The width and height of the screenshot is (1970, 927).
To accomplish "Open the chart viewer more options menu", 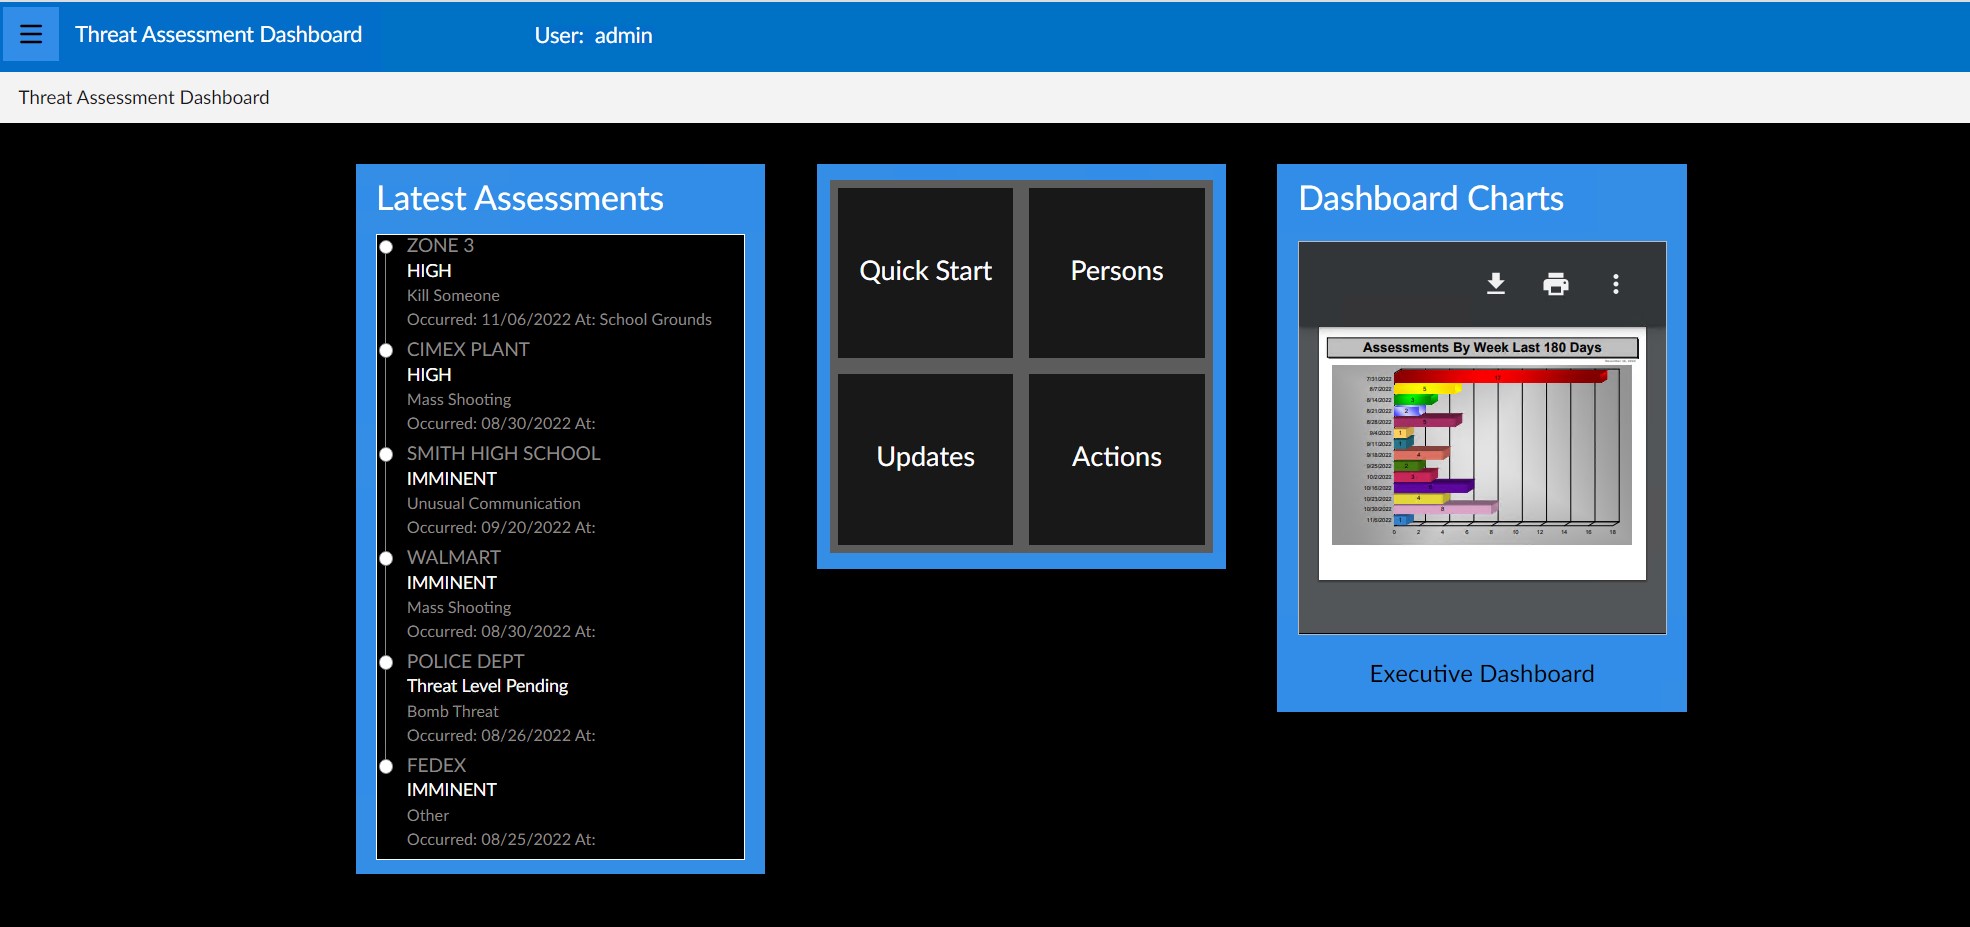I will [x=1615, y=284].
